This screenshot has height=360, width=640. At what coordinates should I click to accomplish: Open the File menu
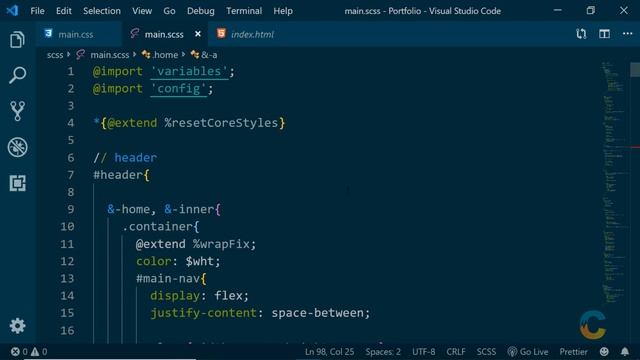click(x=37, y=11)
